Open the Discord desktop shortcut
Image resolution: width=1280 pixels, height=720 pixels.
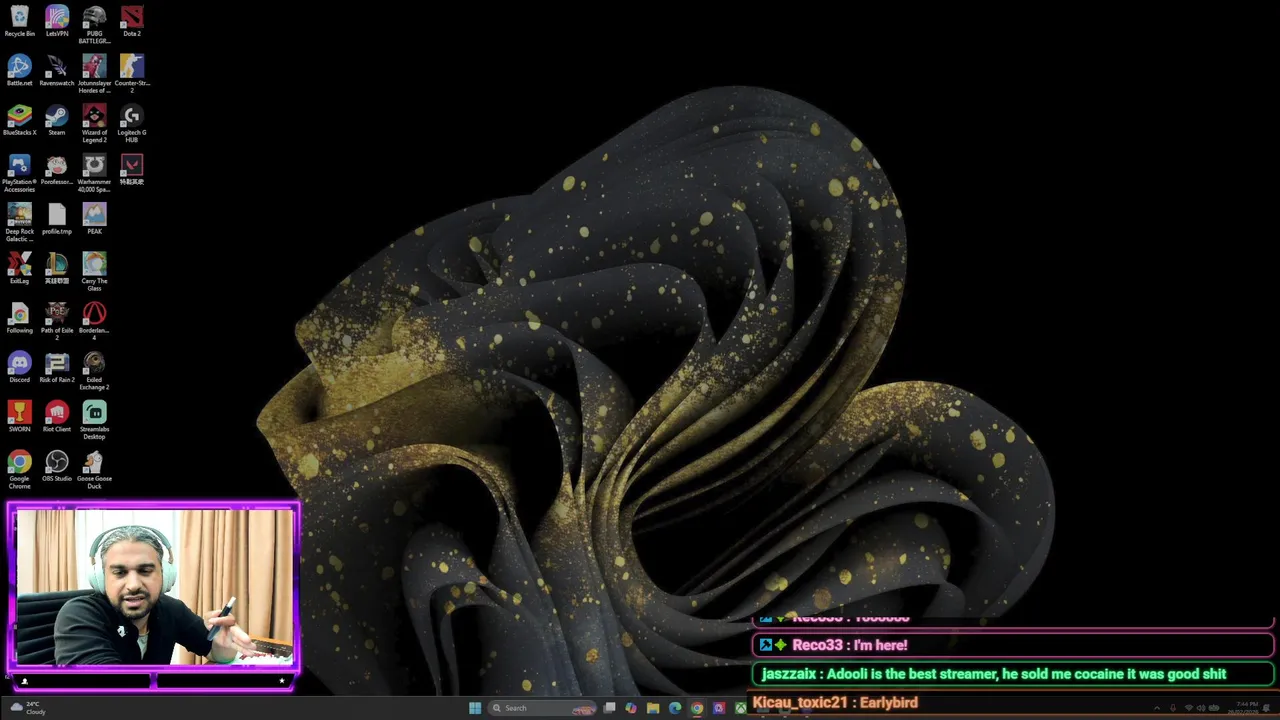coord(19,367)
